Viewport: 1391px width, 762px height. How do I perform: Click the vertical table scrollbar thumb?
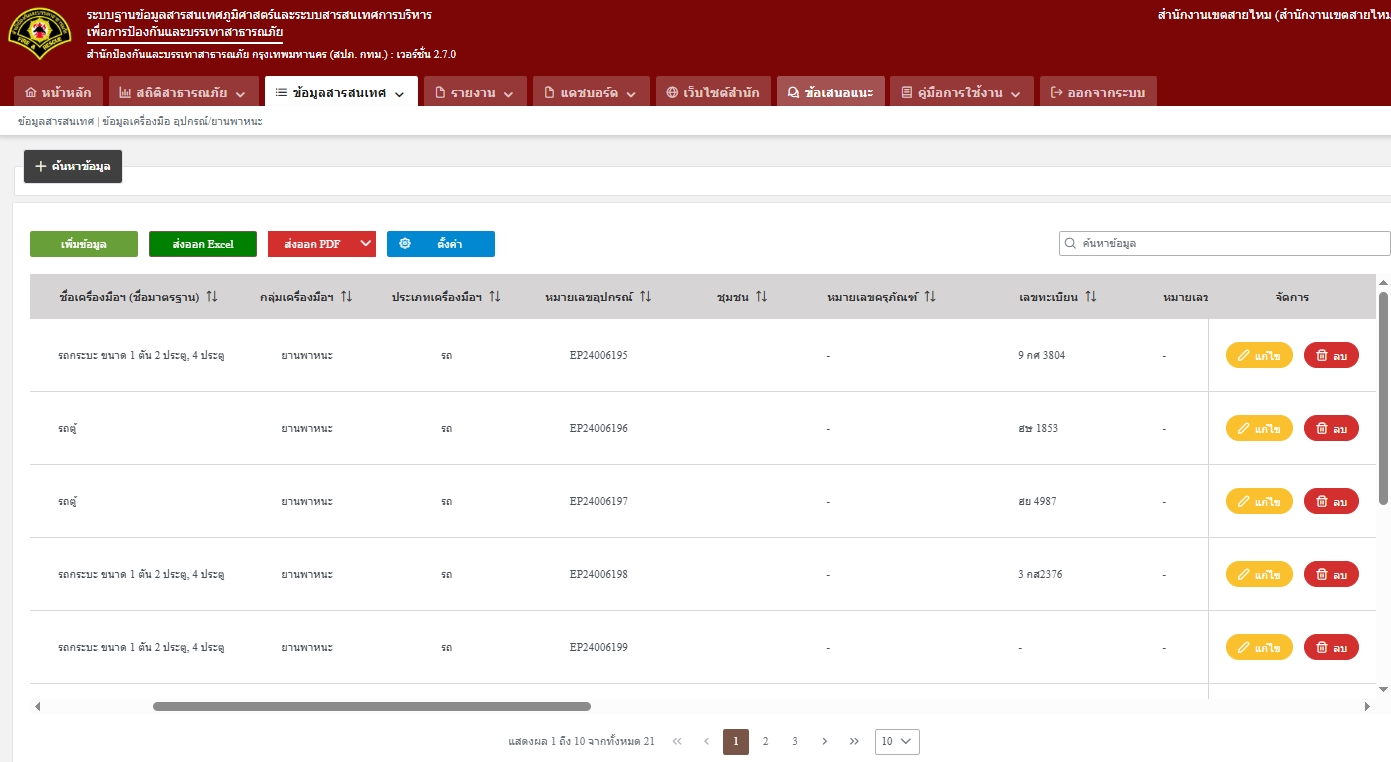click(x=1384, y=398)
